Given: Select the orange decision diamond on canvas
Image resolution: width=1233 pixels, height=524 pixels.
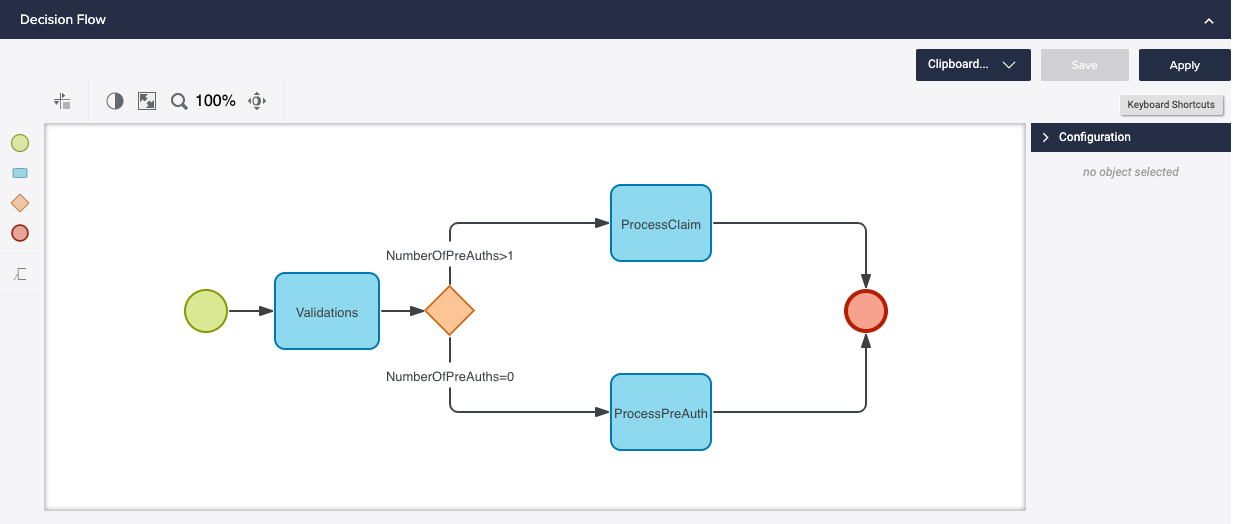Looking at the screenshot, I should (x=449, y=311).
